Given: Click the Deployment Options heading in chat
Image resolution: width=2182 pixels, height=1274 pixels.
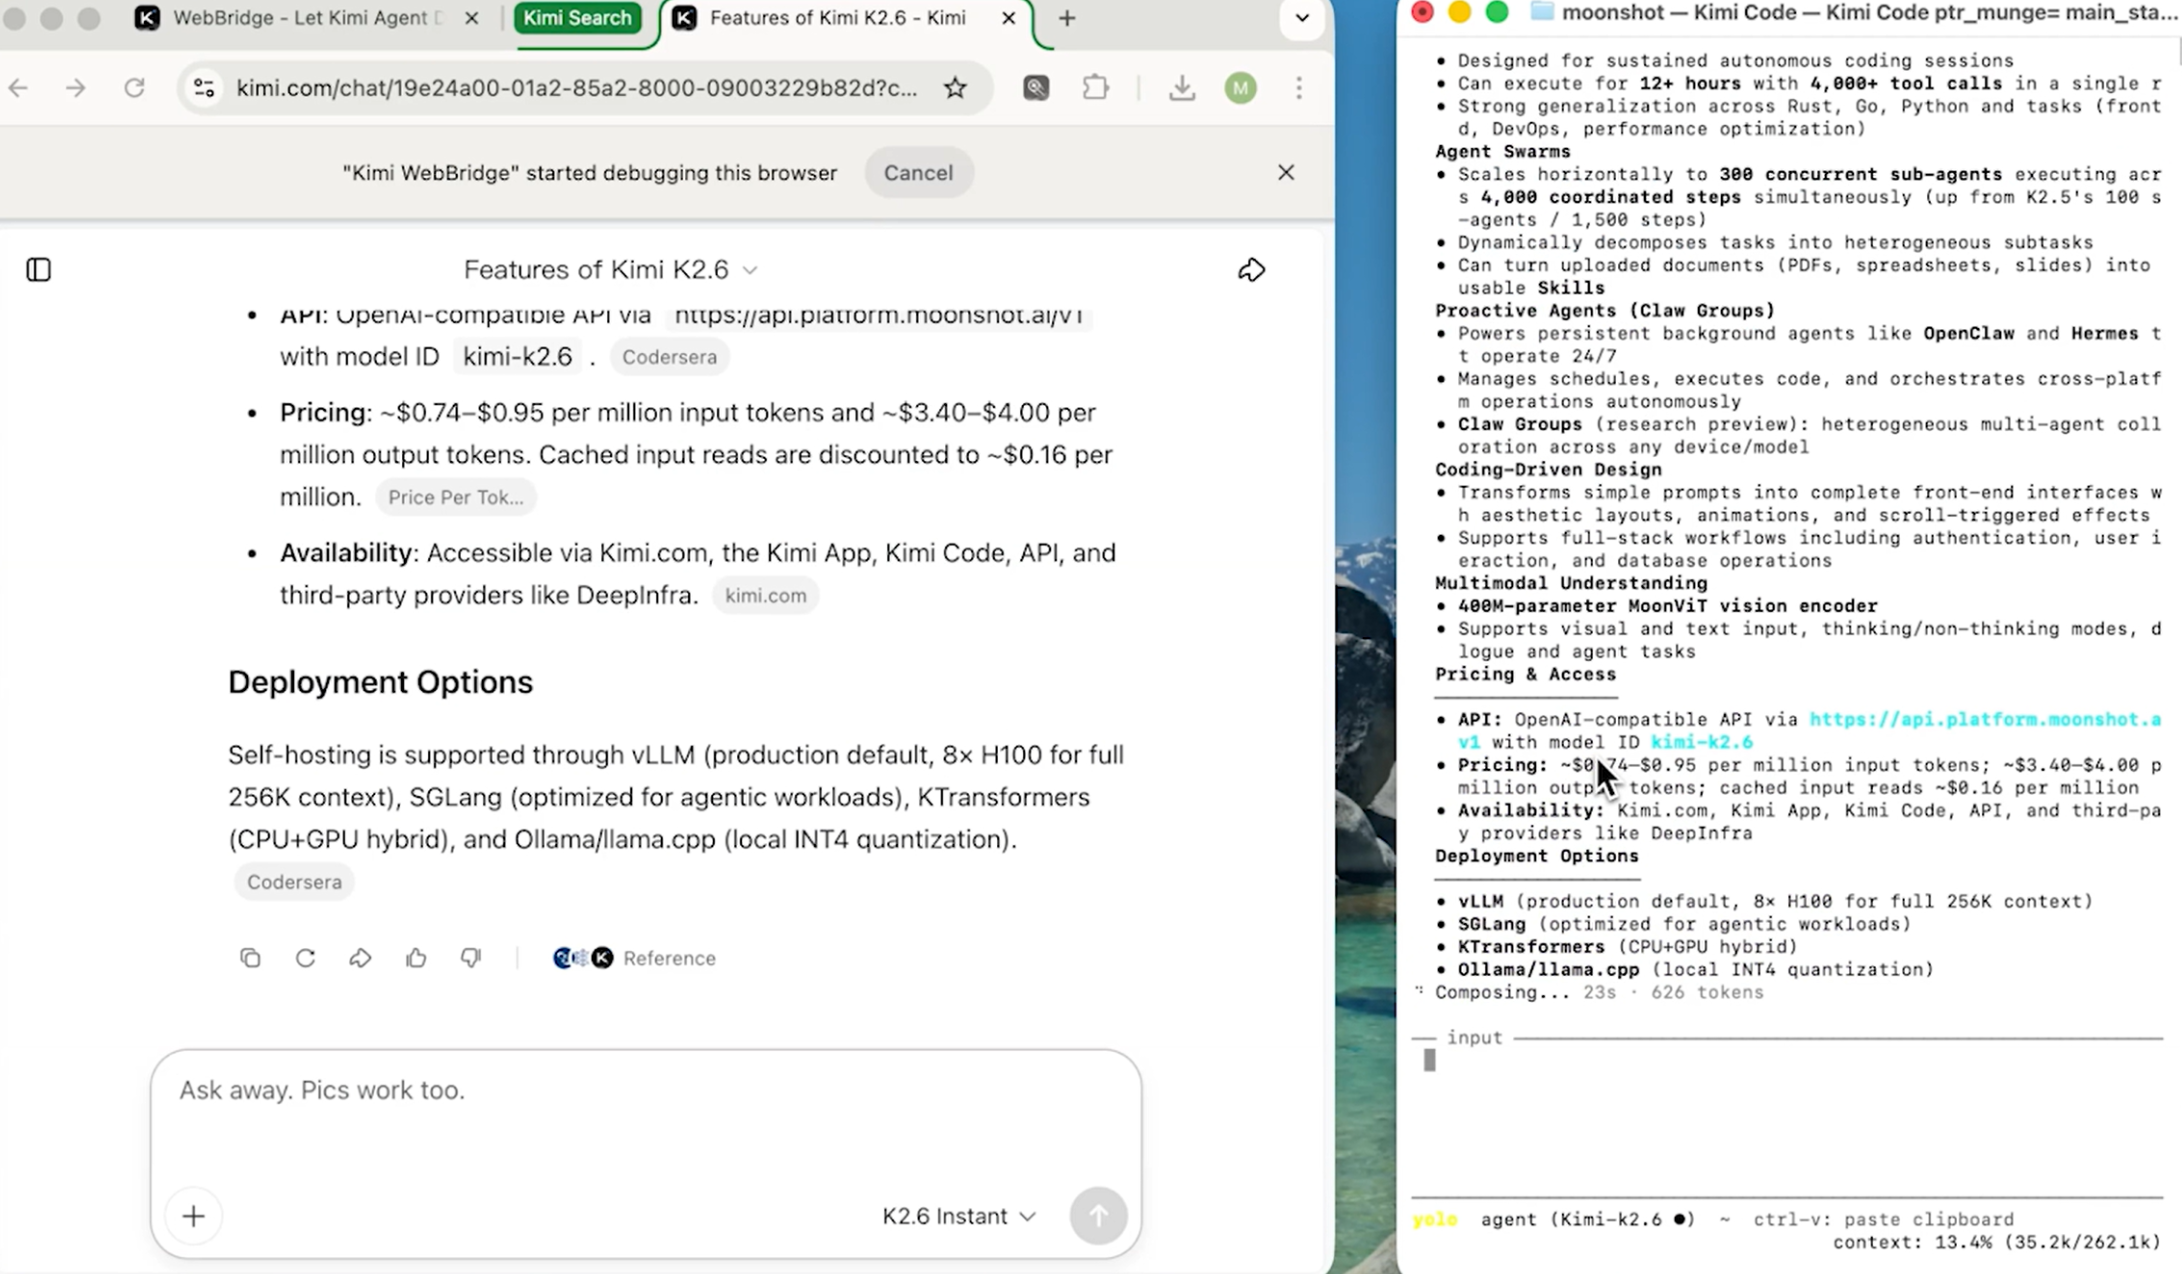Looking at the screenshot, I should pyautogui.click(x=380, y=682).
